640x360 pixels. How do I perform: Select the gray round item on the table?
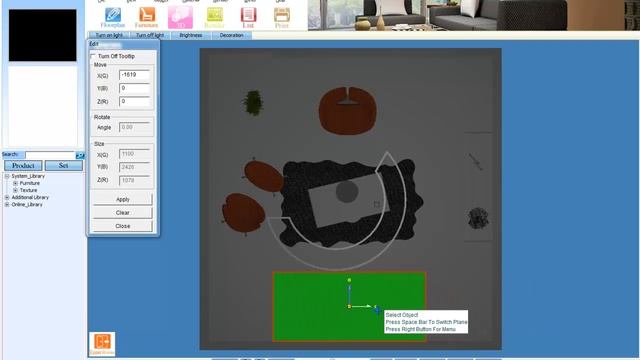[x=347, y=192]
